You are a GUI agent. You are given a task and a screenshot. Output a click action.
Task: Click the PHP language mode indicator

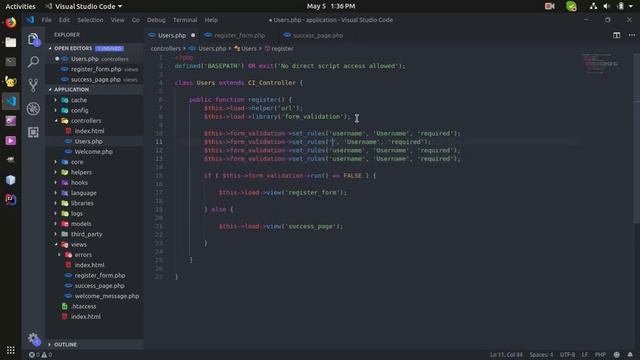pos(600,355)
